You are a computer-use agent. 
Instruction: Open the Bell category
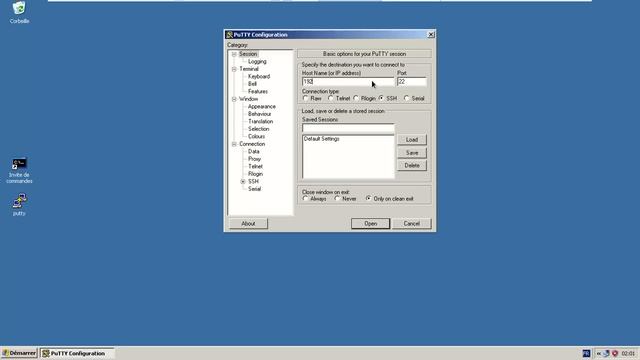pyautogui.click(x=252, y=84)
